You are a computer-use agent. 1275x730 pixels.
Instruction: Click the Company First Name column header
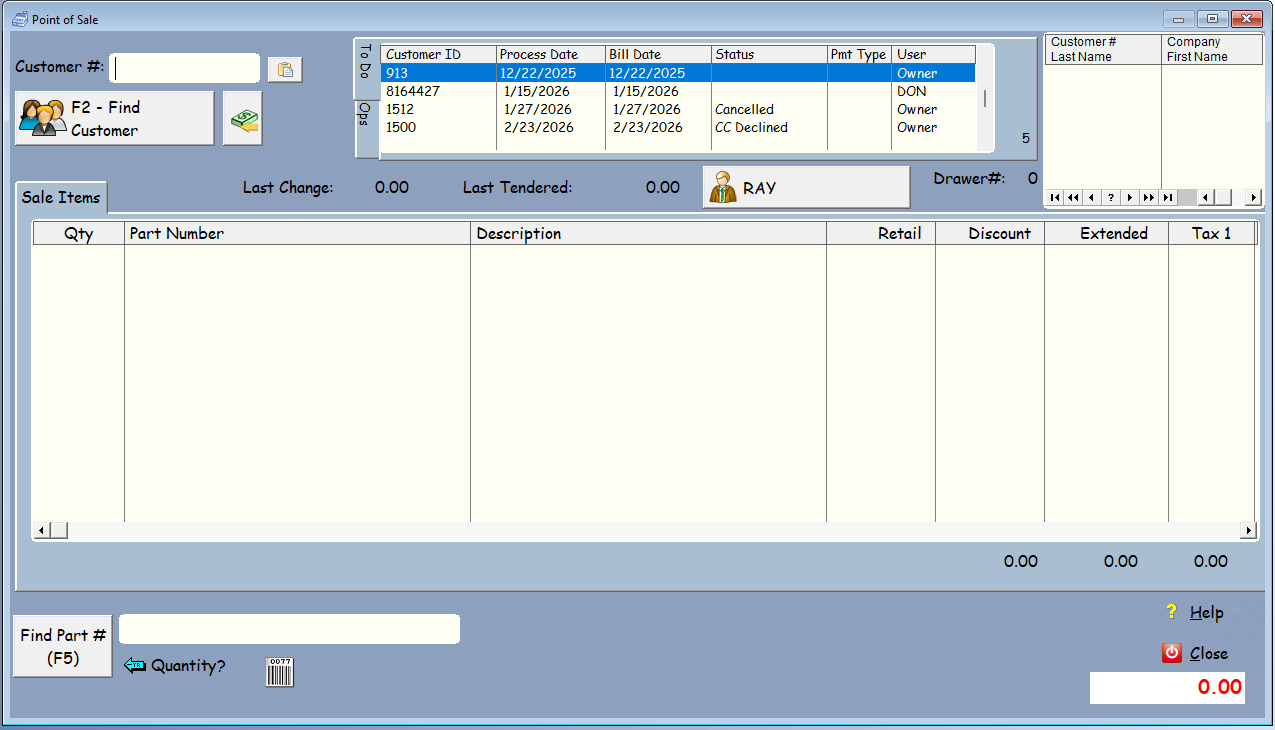1212,50
